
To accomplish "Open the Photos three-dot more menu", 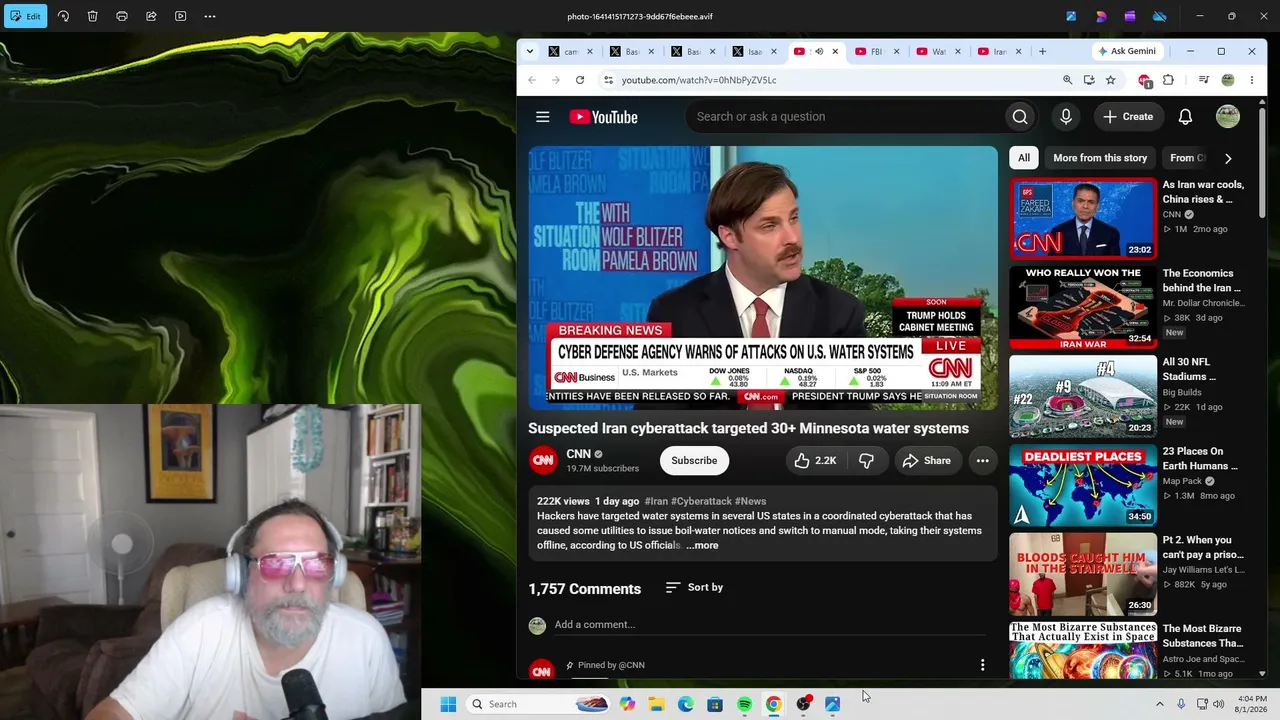I will (x=210, y=16).
